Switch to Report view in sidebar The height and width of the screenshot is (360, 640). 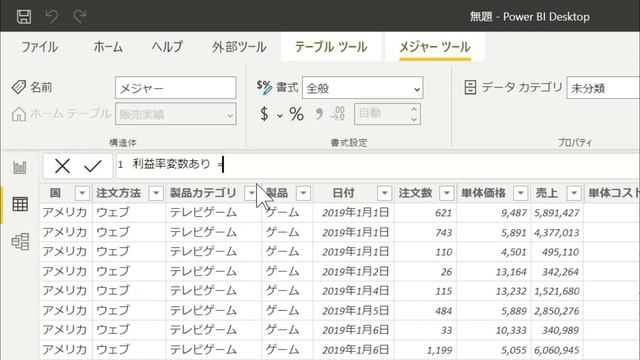pyautogui.click(x=20, y=167)
